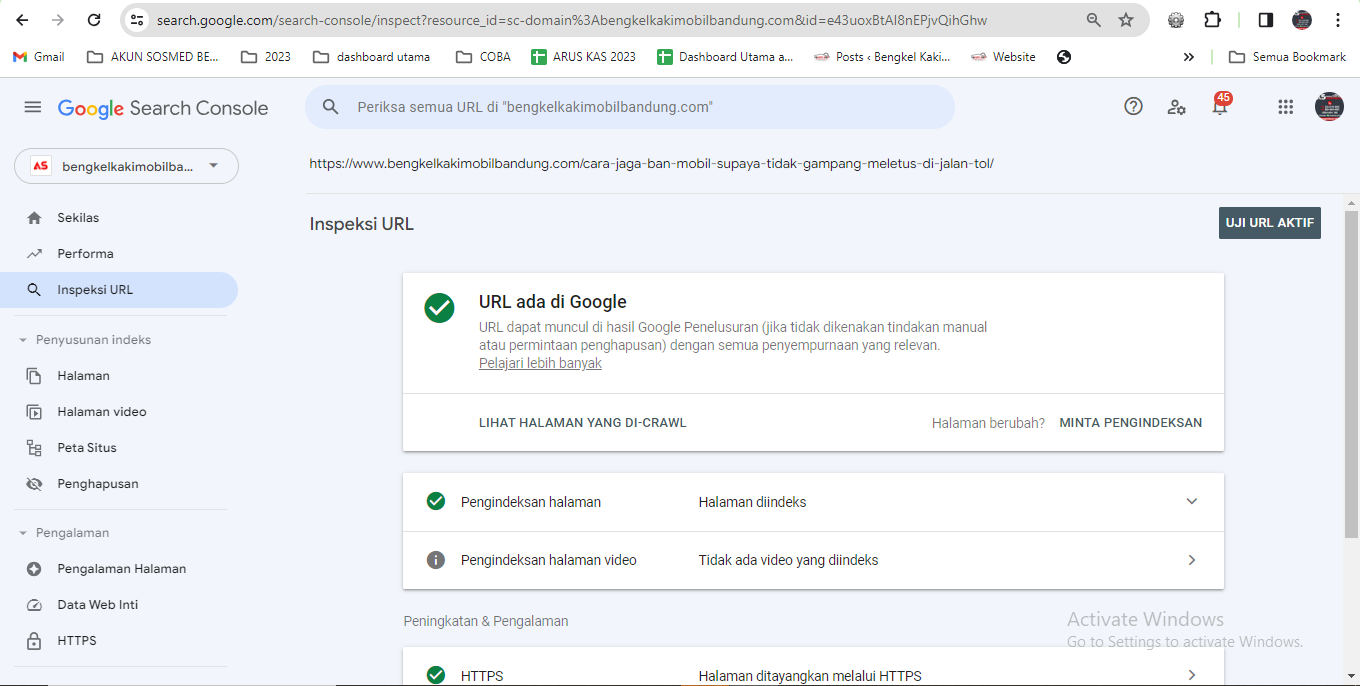This screenshot has width=1360, height=686.
Task: Click the Peningkatan & Pengalaman heading
Action: coord(486,621)
